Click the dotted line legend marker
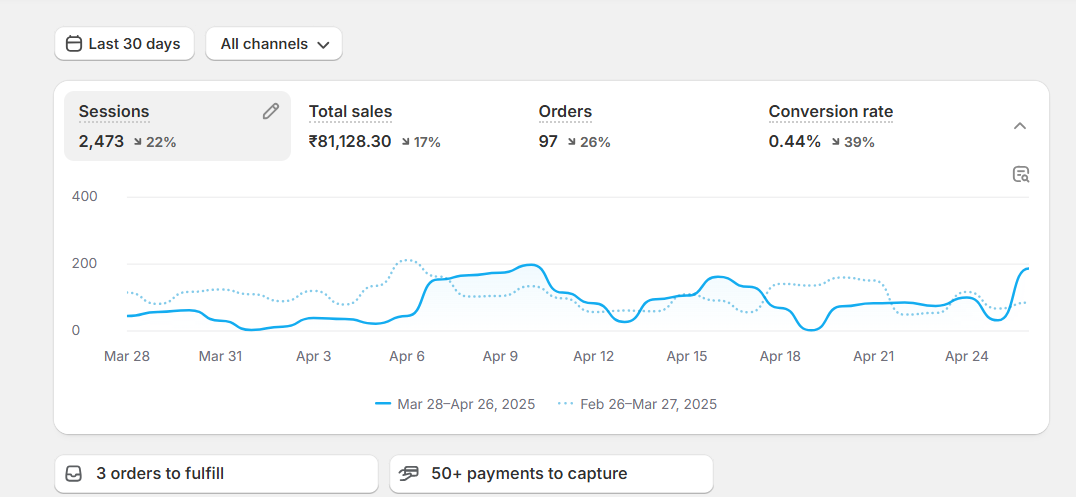The height and width of the screenshot is (497, 1076). 566,404
